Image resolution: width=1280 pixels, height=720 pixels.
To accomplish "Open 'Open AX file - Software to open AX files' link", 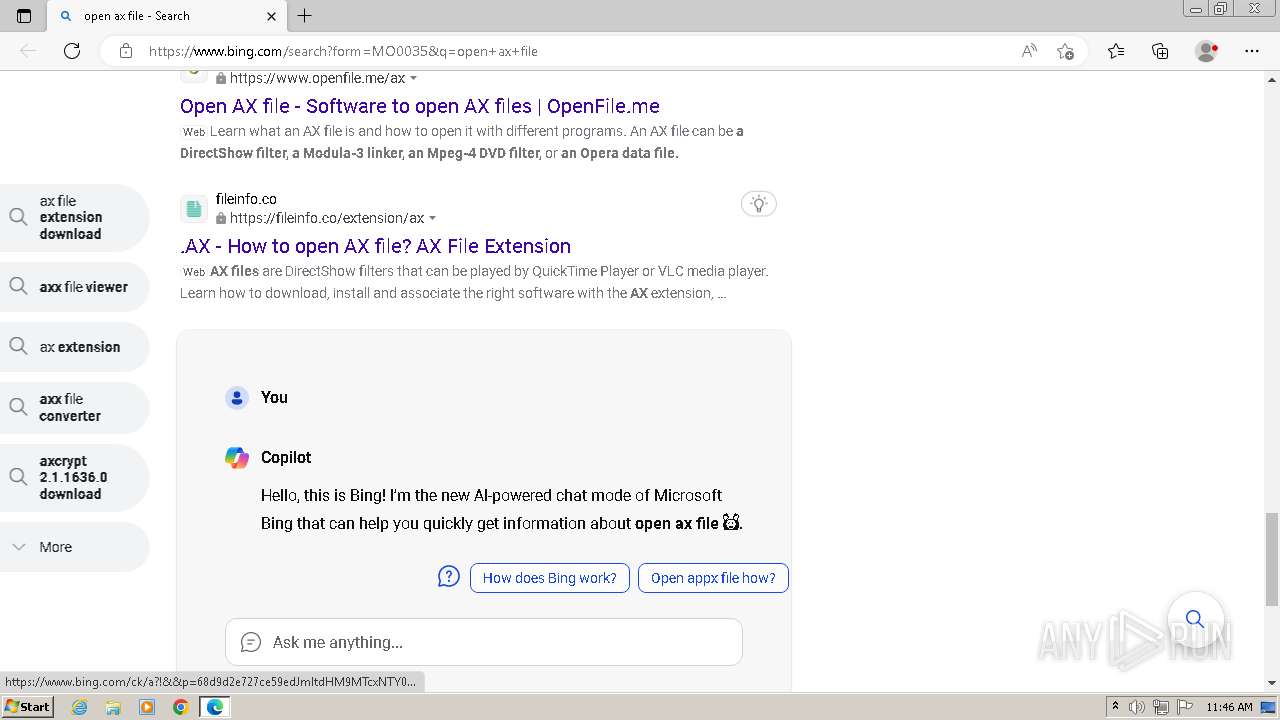I will 420,106.
